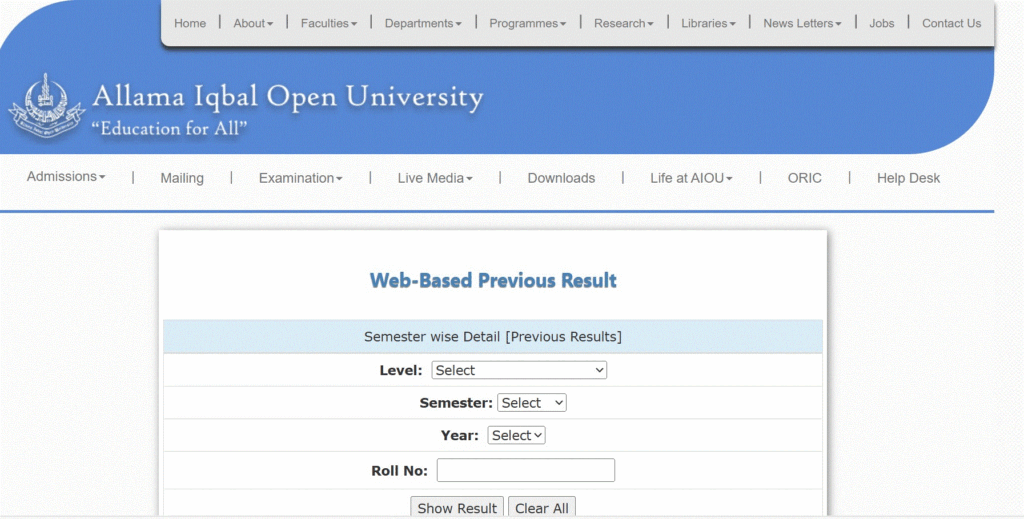Open the News Letters dropdown
1024x519 pixels.
803,24
